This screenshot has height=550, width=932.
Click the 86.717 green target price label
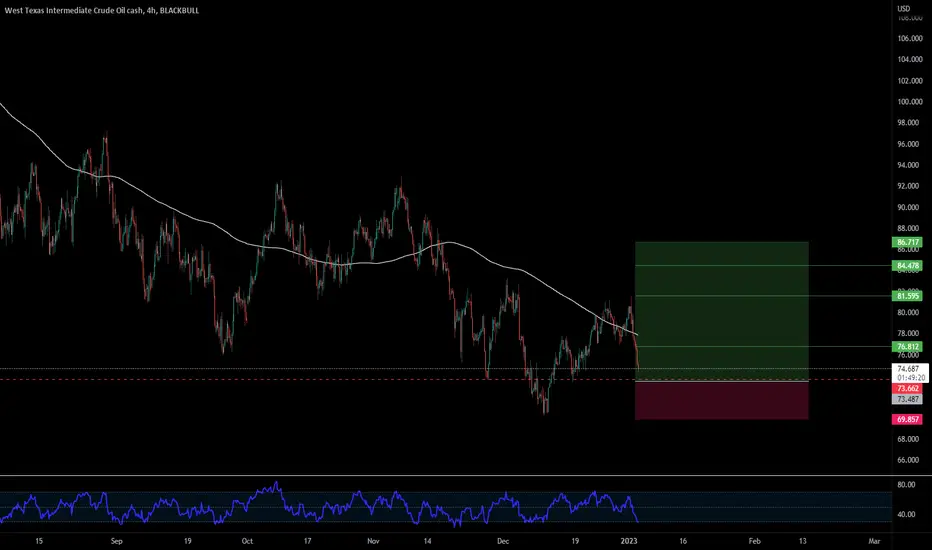[x=907, y=242]
